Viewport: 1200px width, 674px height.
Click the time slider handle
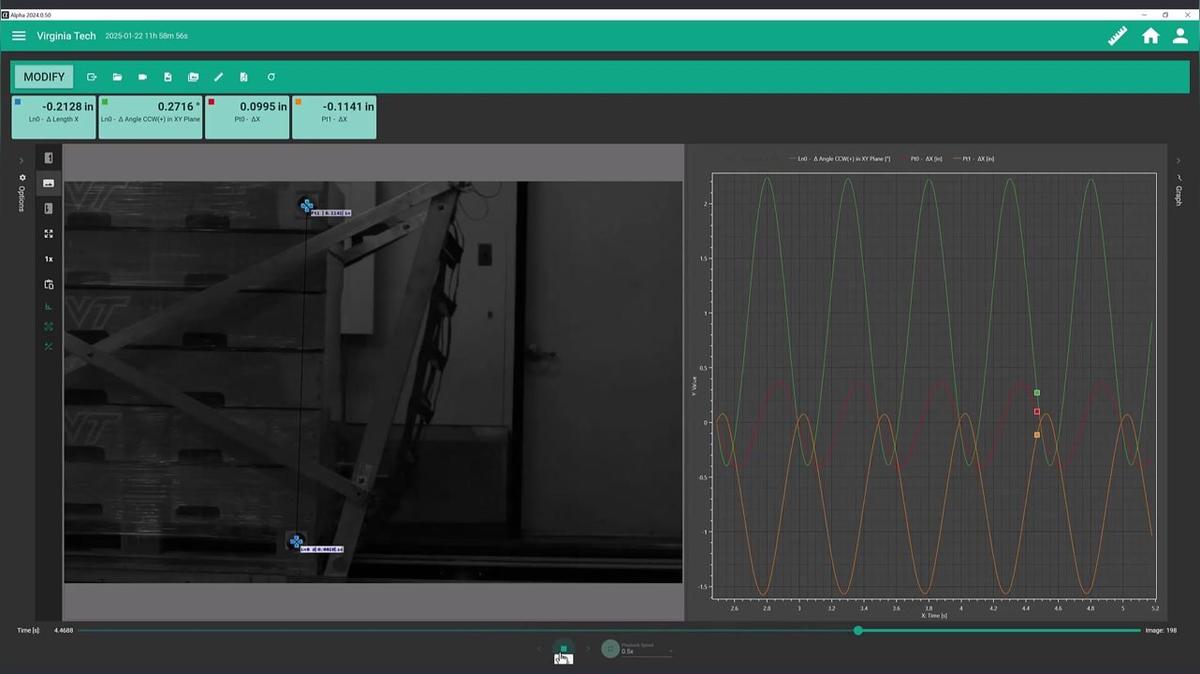[858, 630]
